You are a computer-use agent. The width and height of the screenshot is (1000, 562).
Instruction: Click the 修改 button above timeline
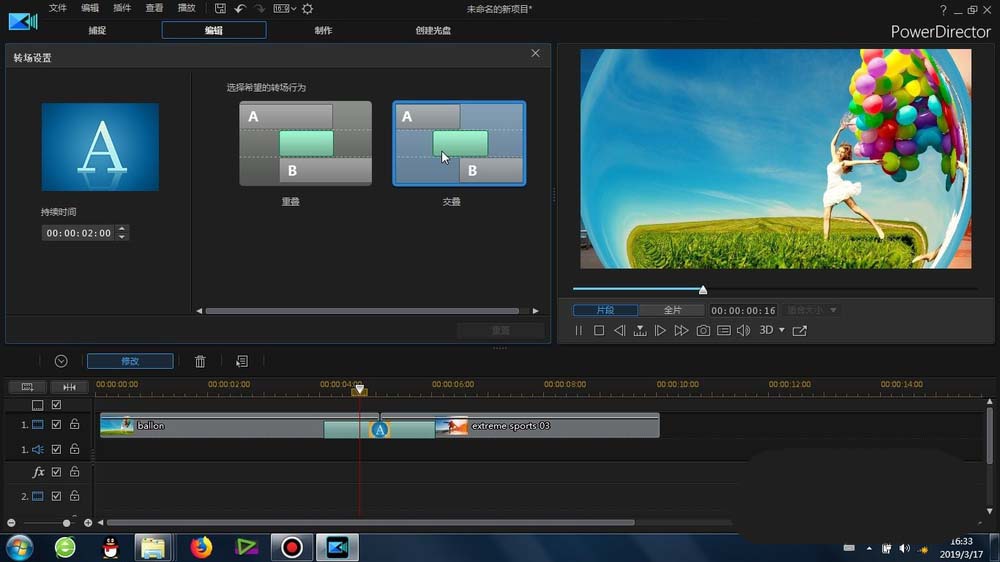click(x=130, y=361)
